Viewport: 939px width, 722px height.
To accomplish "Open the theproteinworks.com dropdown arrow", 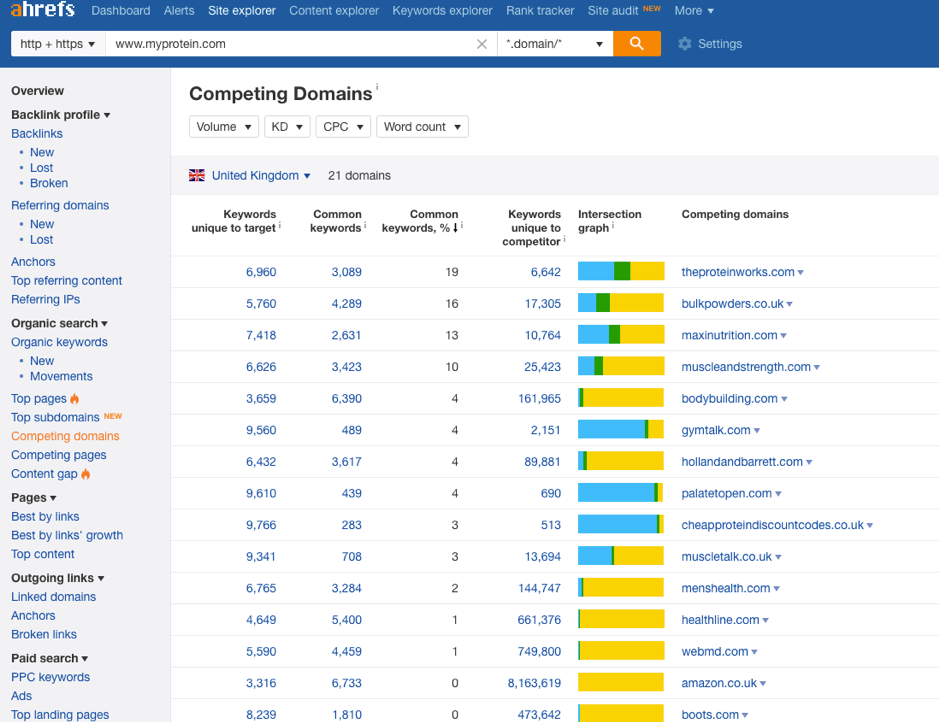I will click(x=800, y=272).
